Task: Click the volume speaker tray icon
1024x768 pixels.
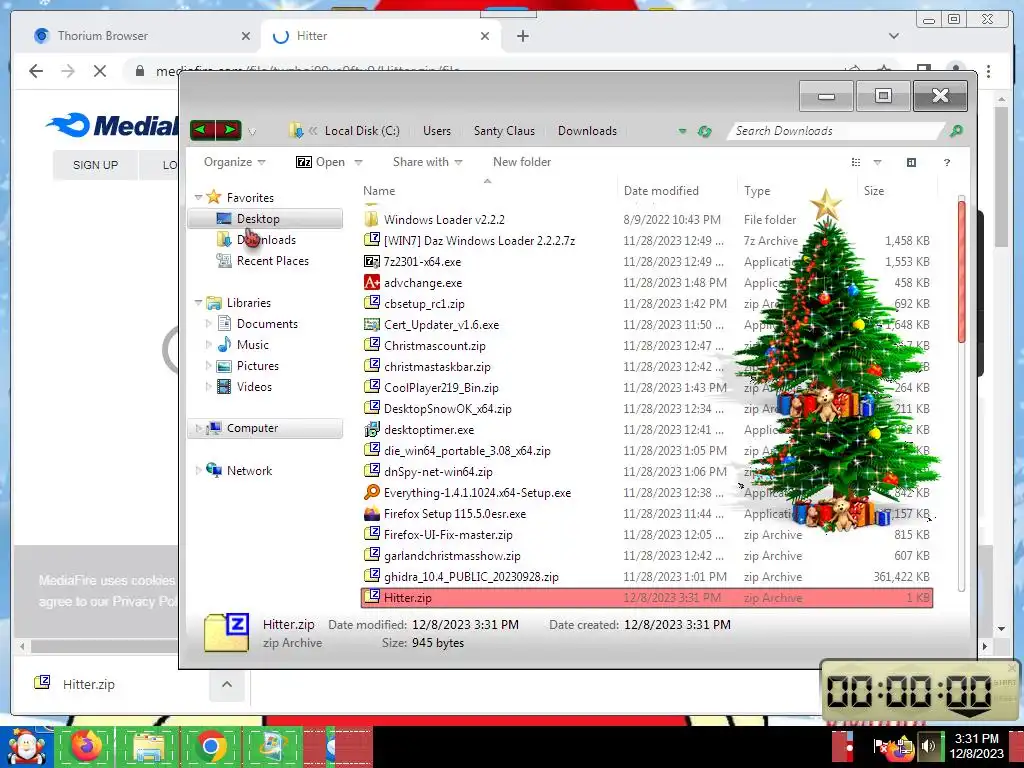Action: 928,745
